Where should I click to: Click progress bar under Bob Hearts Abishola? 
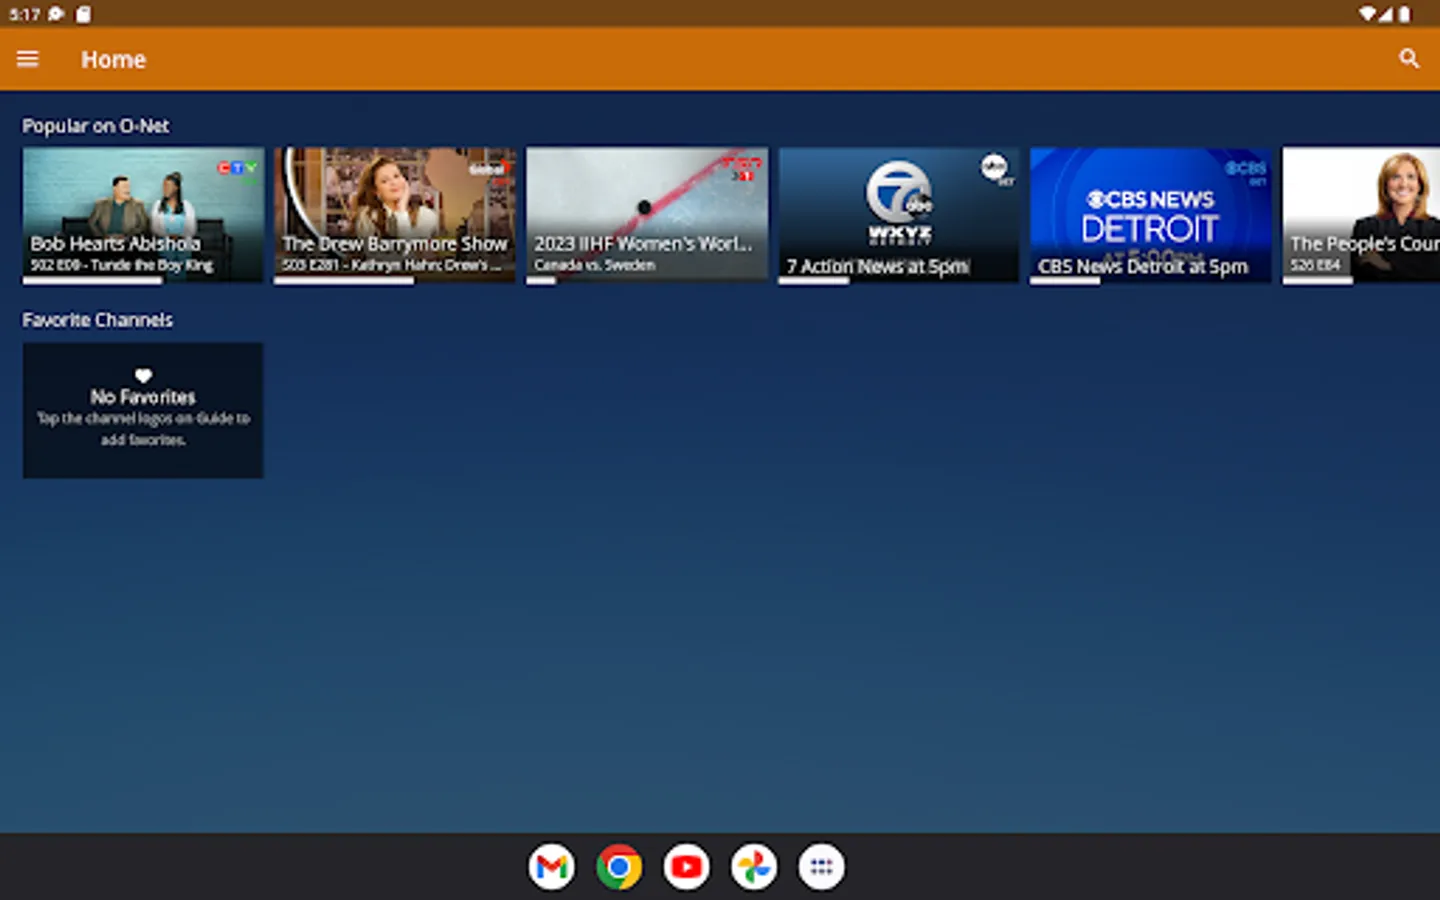[x=143, y=281]
